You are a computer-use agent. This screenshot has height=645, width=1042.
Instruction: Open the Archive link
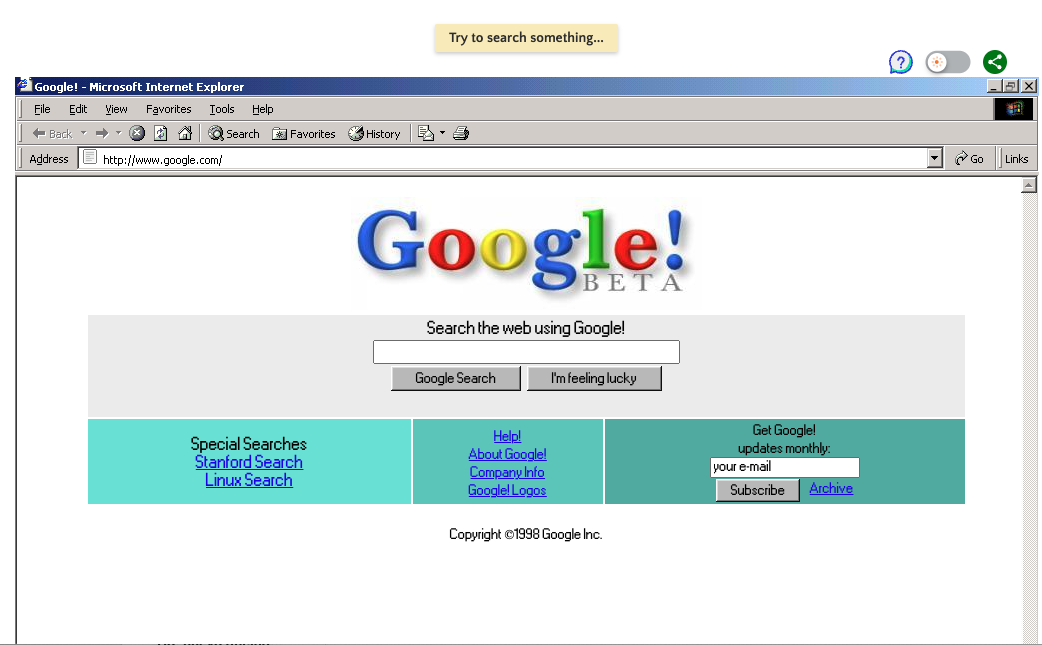[x=831, y=488]
